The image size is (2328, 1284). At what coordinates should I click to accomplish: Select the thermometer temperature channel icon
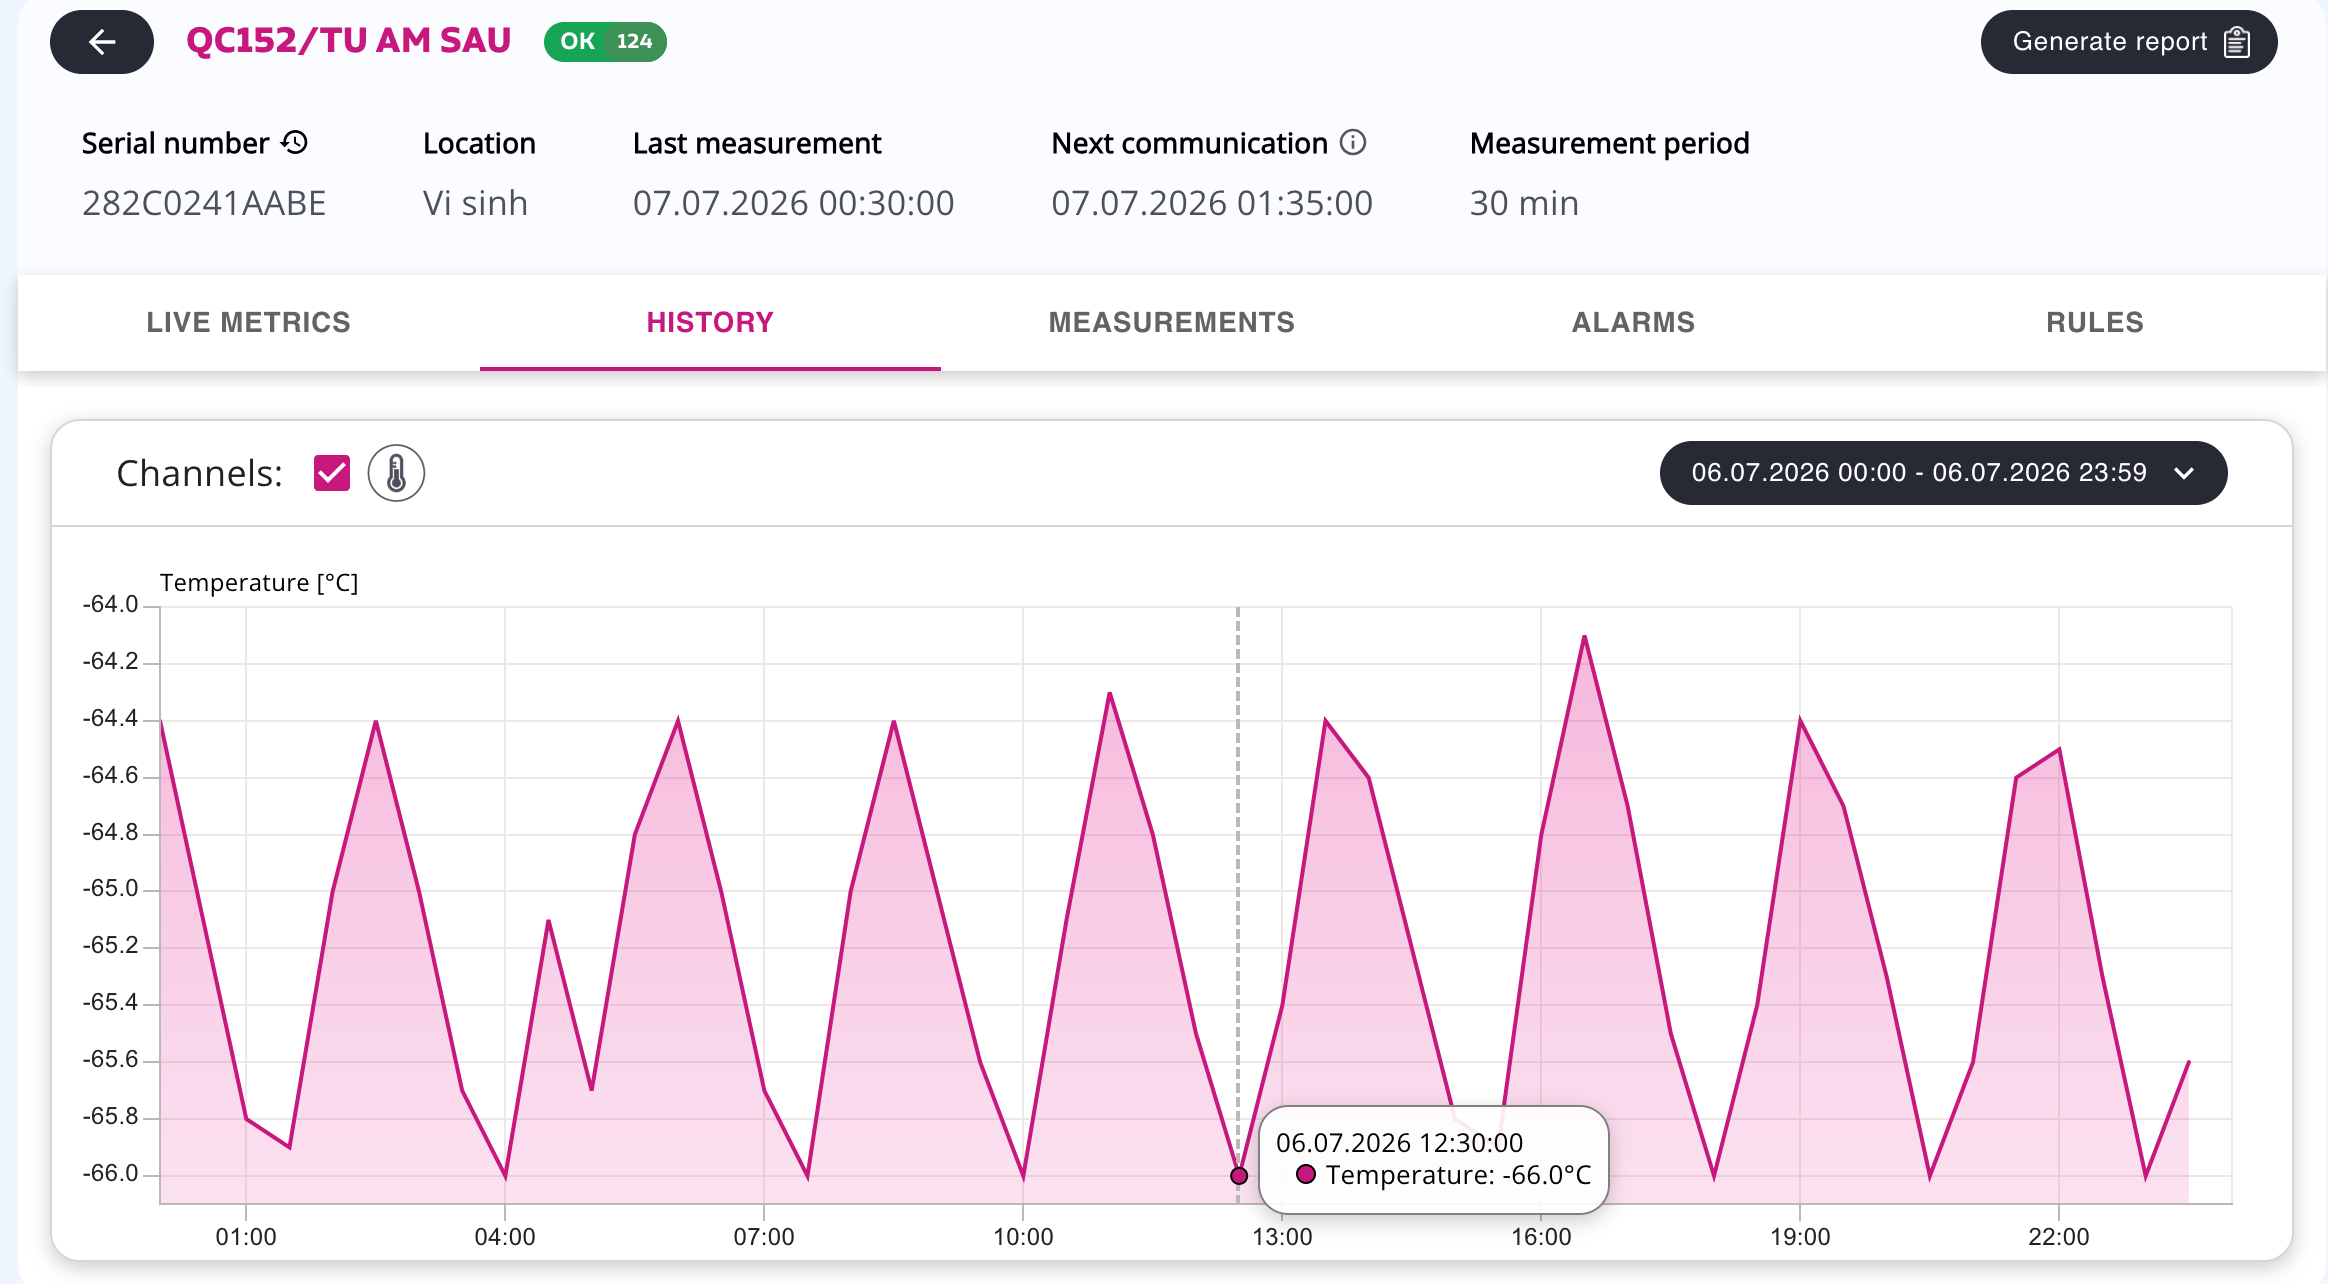coord(396,473)
